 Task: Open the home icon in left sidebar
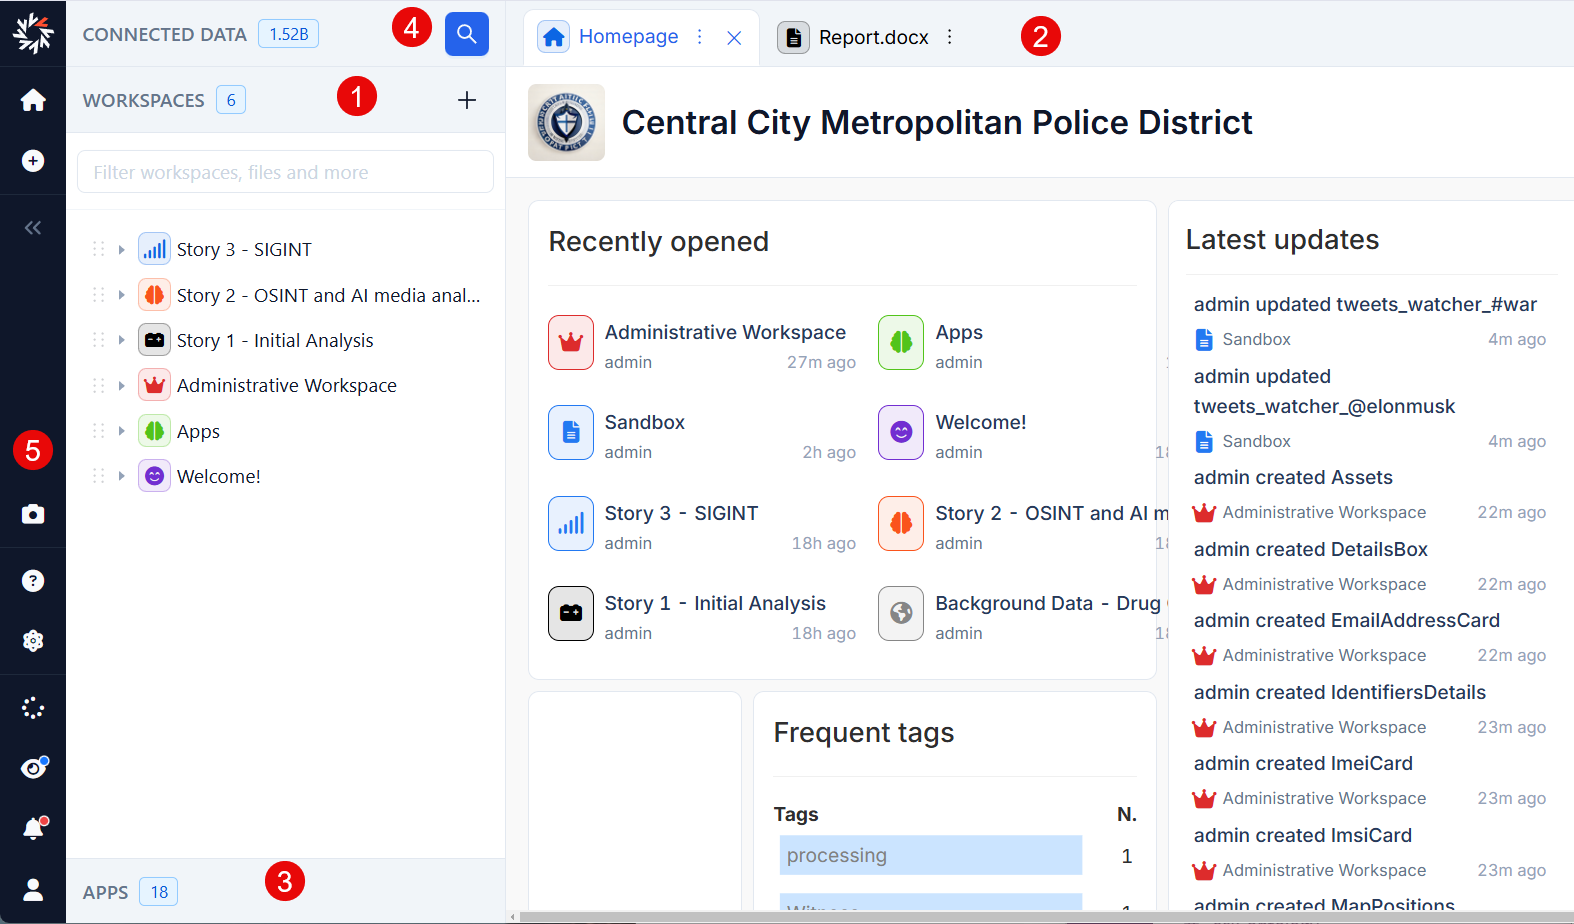33,100
